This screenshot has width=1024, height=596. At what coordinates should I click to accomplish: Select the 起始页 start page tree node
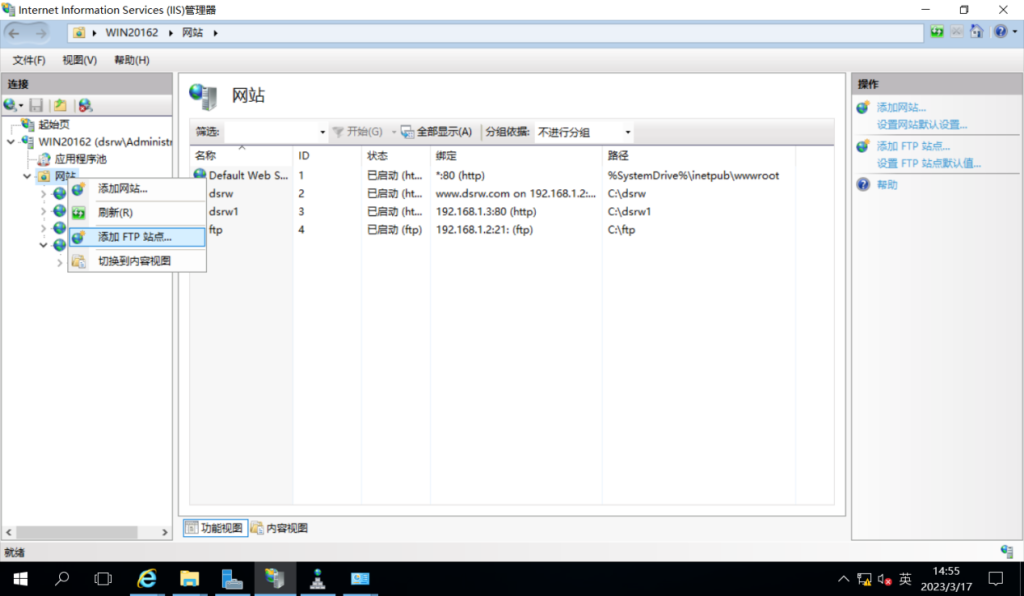54,124
